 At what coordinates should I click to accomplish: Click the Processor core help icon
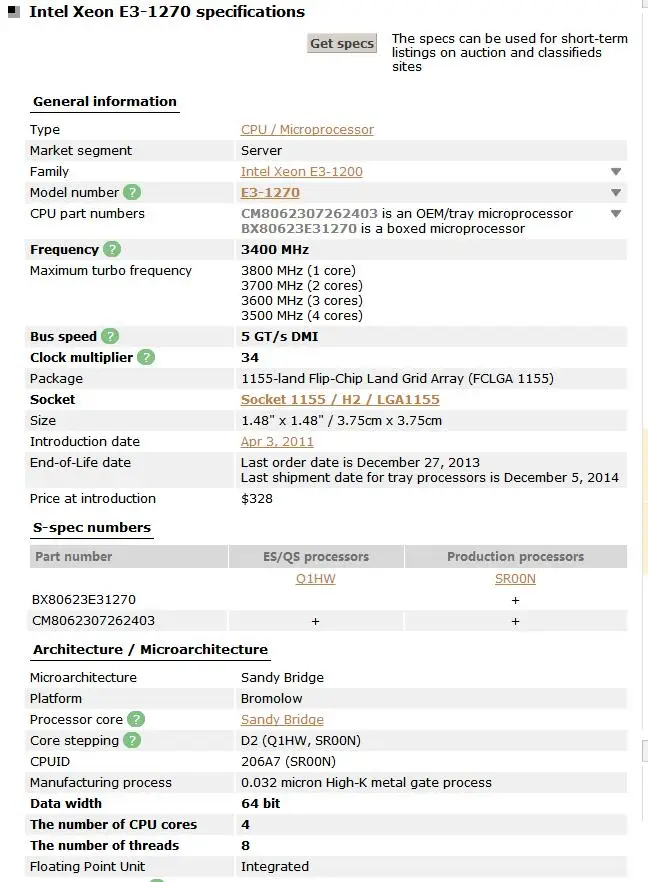136,720
